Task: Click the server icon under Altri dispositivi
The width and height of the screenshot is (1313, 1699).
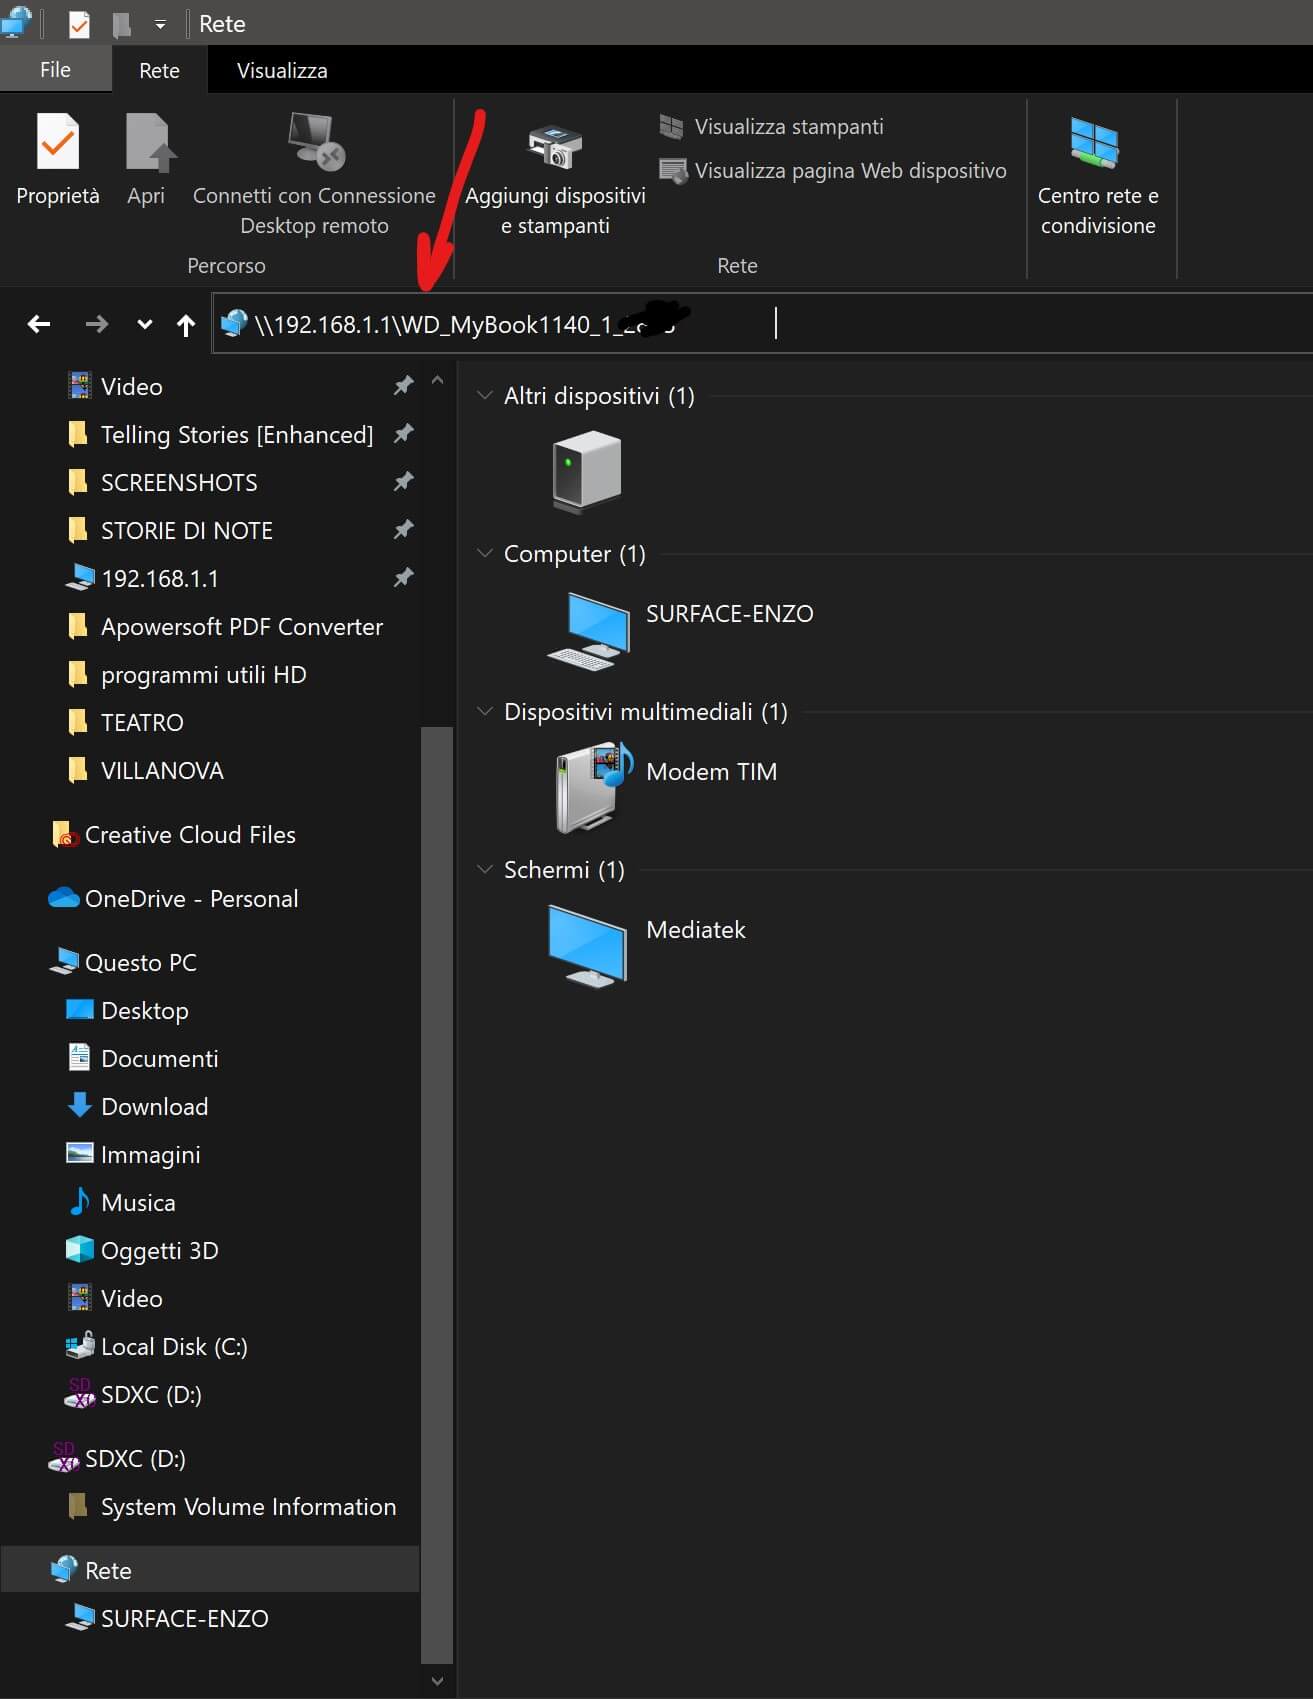Action: pyautogui.click(x=587, y=471)
